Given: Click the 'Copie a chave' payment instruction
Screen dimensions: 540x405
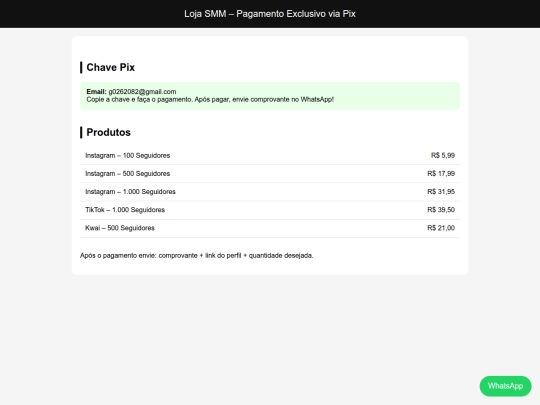Looking at the screenshot, I should pos(210,100).
